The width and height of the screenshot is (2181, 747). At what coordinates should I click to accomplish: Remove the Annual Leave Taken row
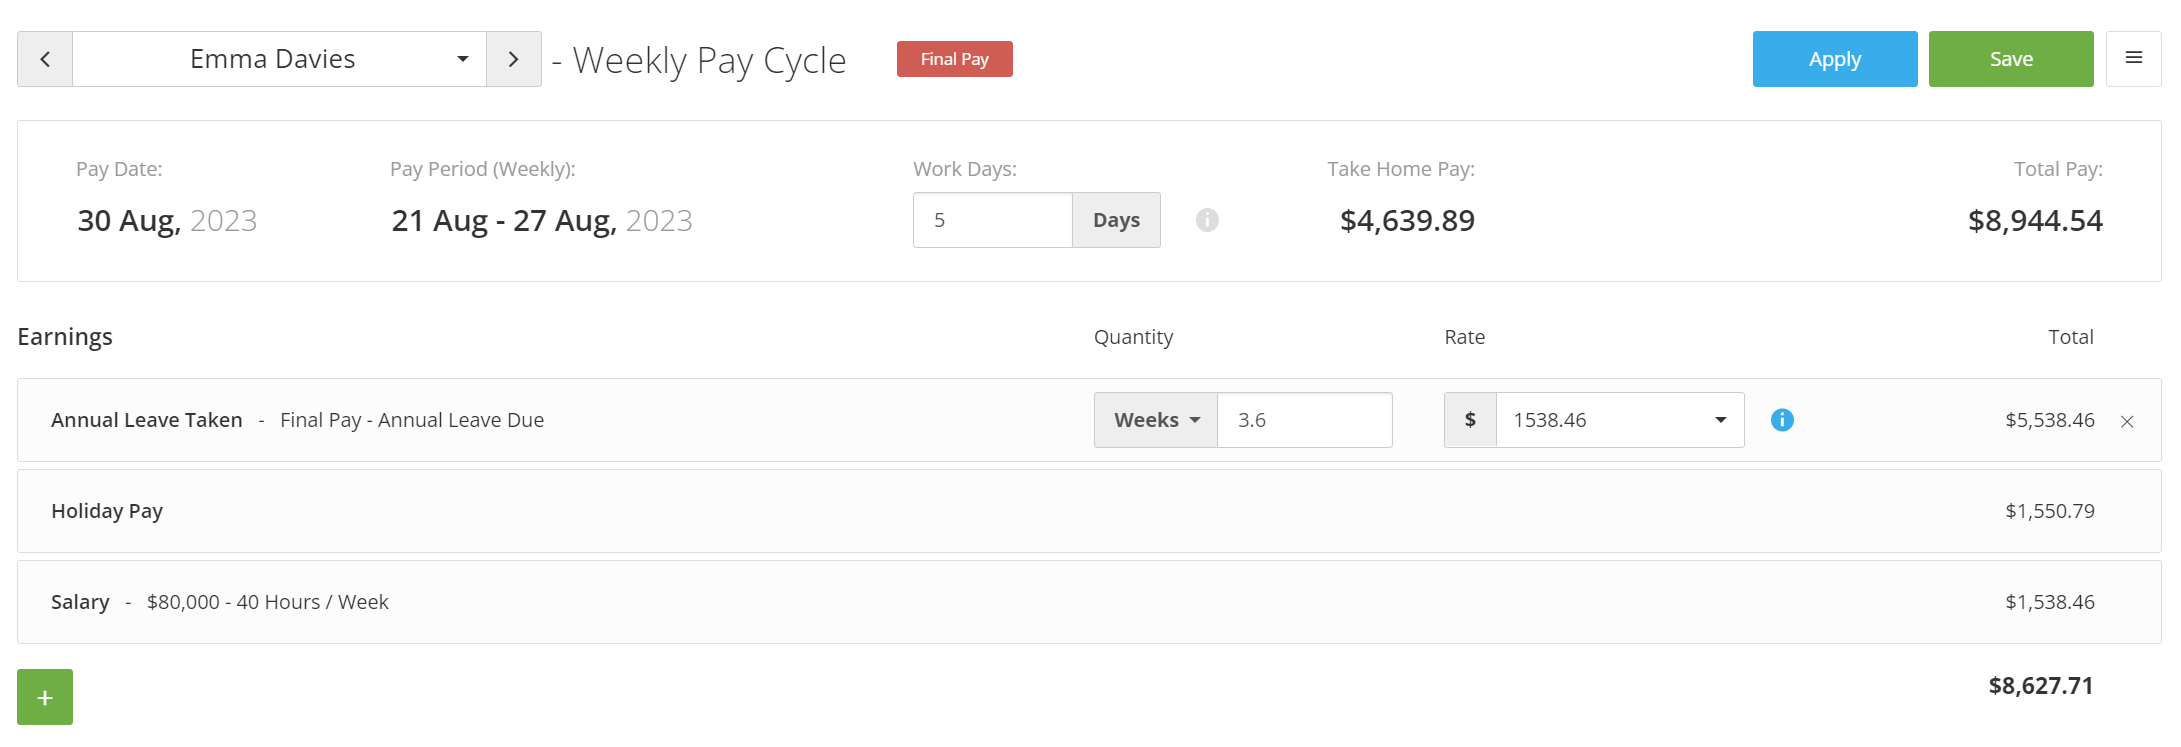[x=2127, y=422]
